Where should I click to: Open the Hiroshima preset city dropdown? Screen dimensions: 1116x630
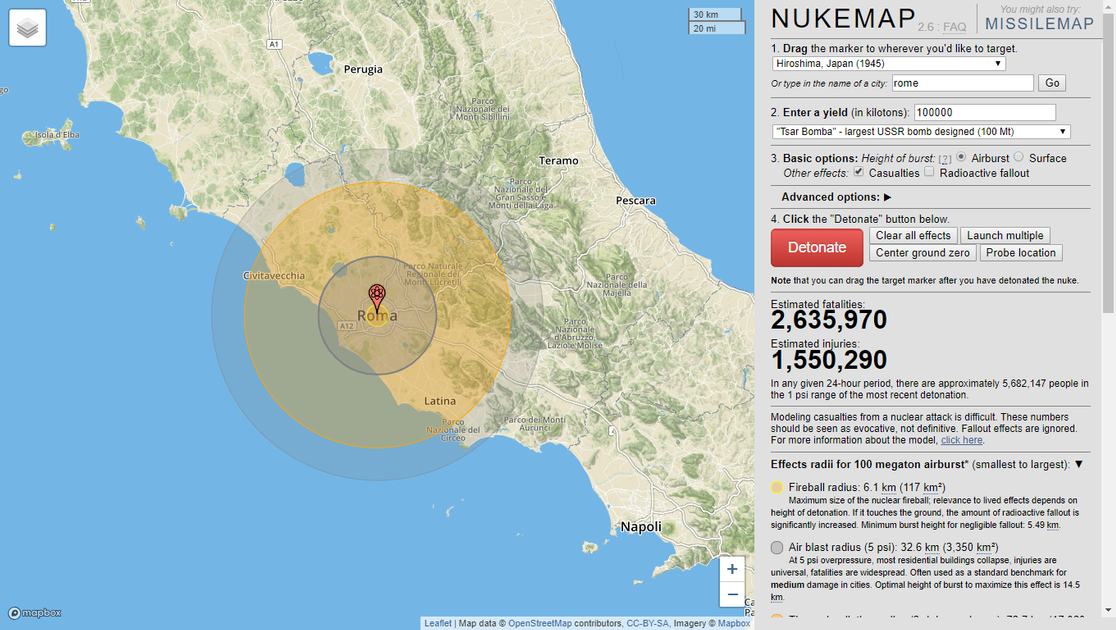pos(888,62)
